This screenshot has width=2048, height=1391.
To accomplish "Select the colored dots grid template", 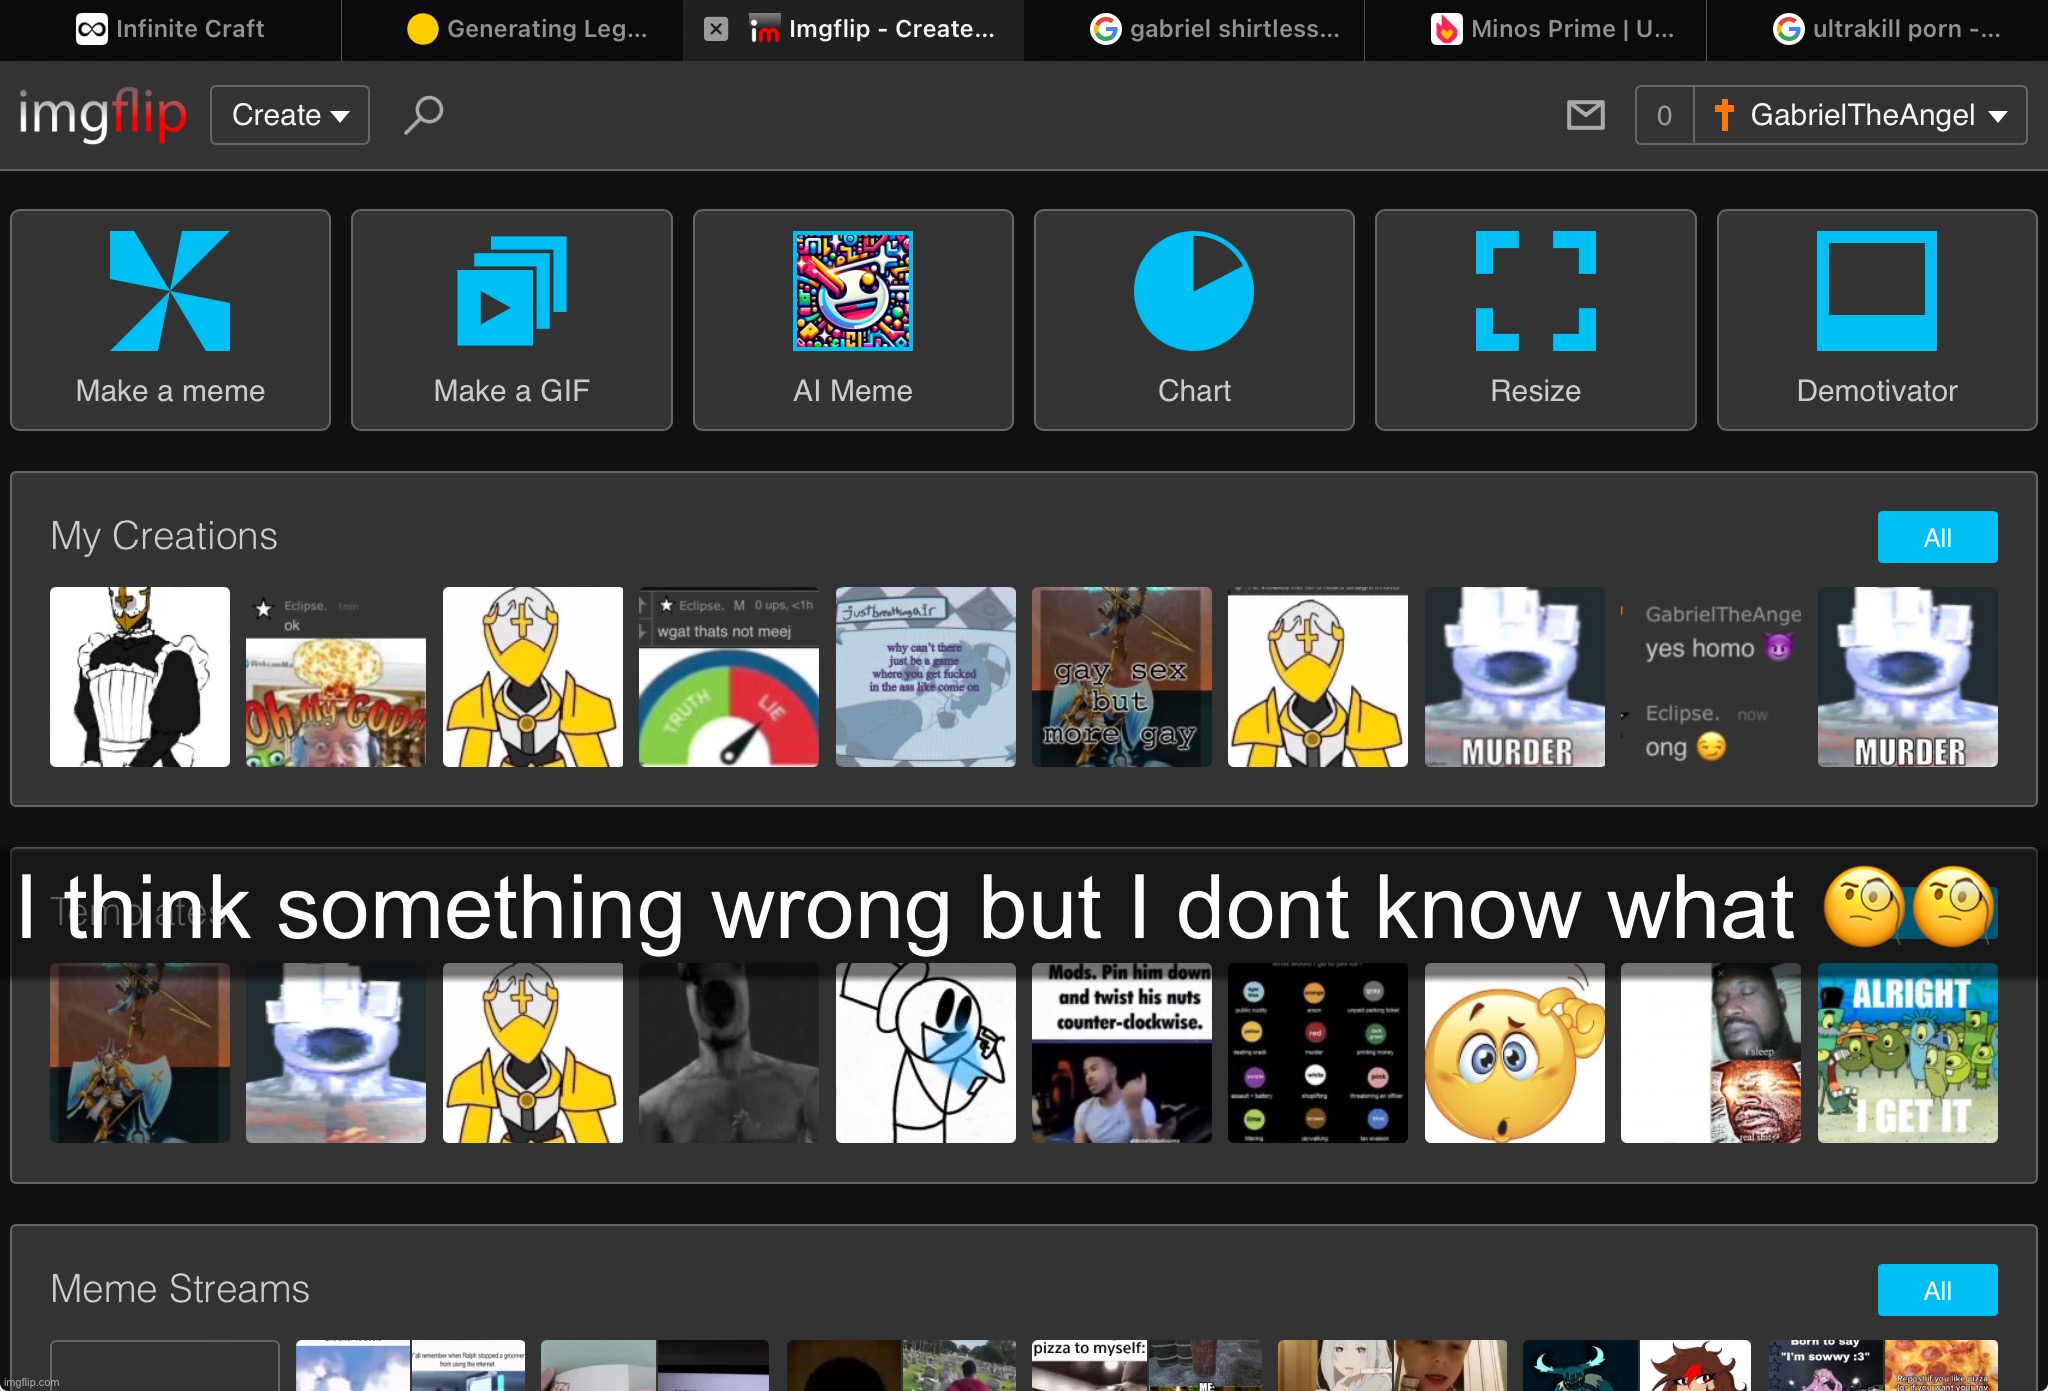I will click(1318, 1053).
